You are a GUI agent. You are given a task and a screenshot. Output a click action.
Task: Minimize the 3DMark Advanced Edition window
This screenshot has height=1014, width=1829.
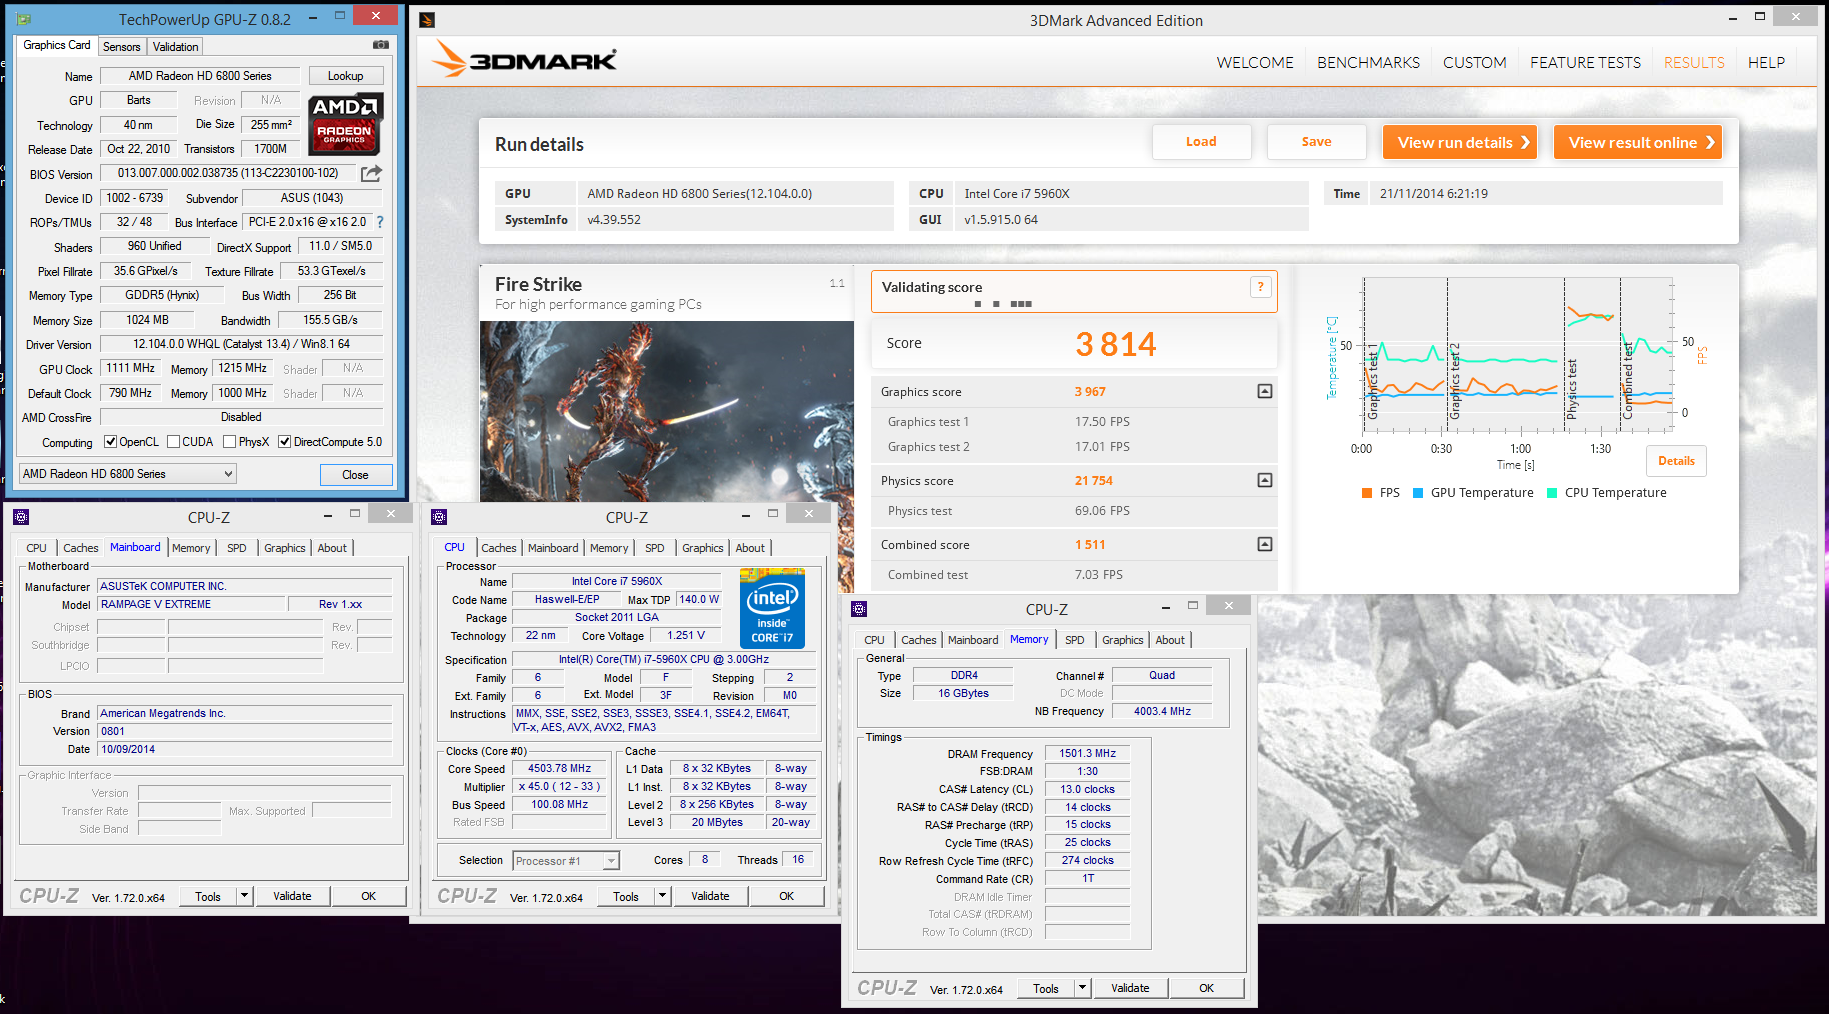[1733, 17]
